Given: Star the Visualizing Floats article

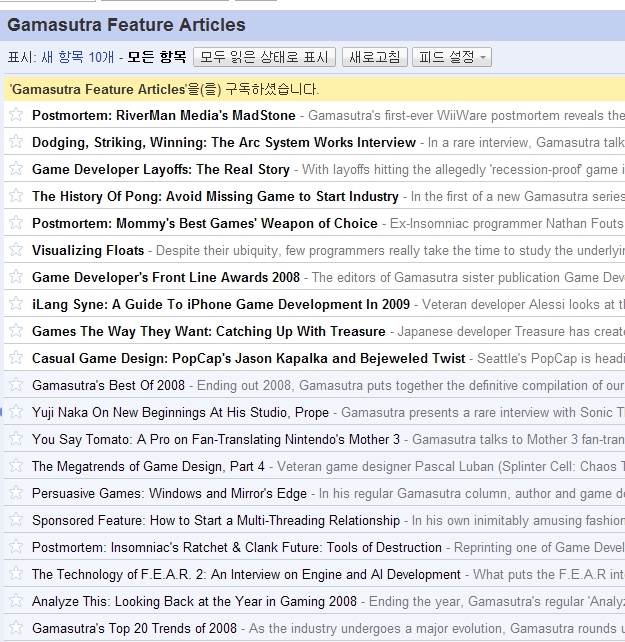Looking at the screenshot, I should pos(16,250).
